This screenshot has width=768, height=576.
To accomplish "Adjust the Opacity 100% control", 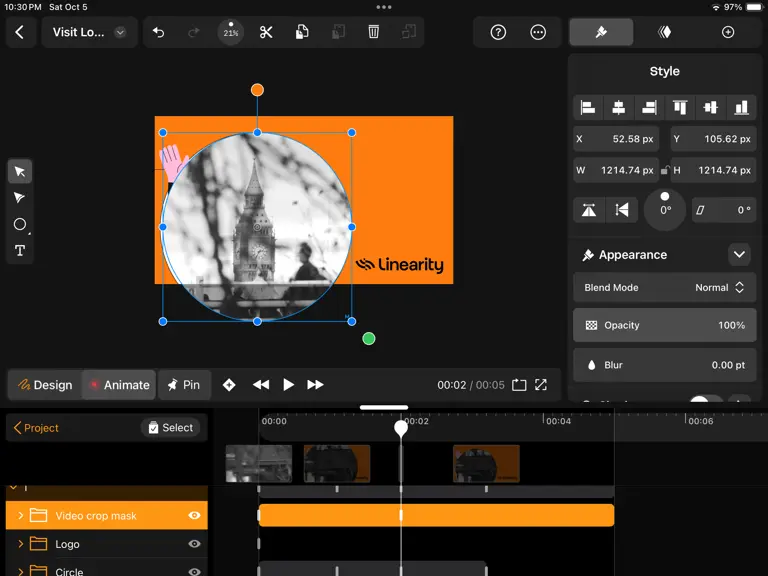I will (x=665, y=325).
